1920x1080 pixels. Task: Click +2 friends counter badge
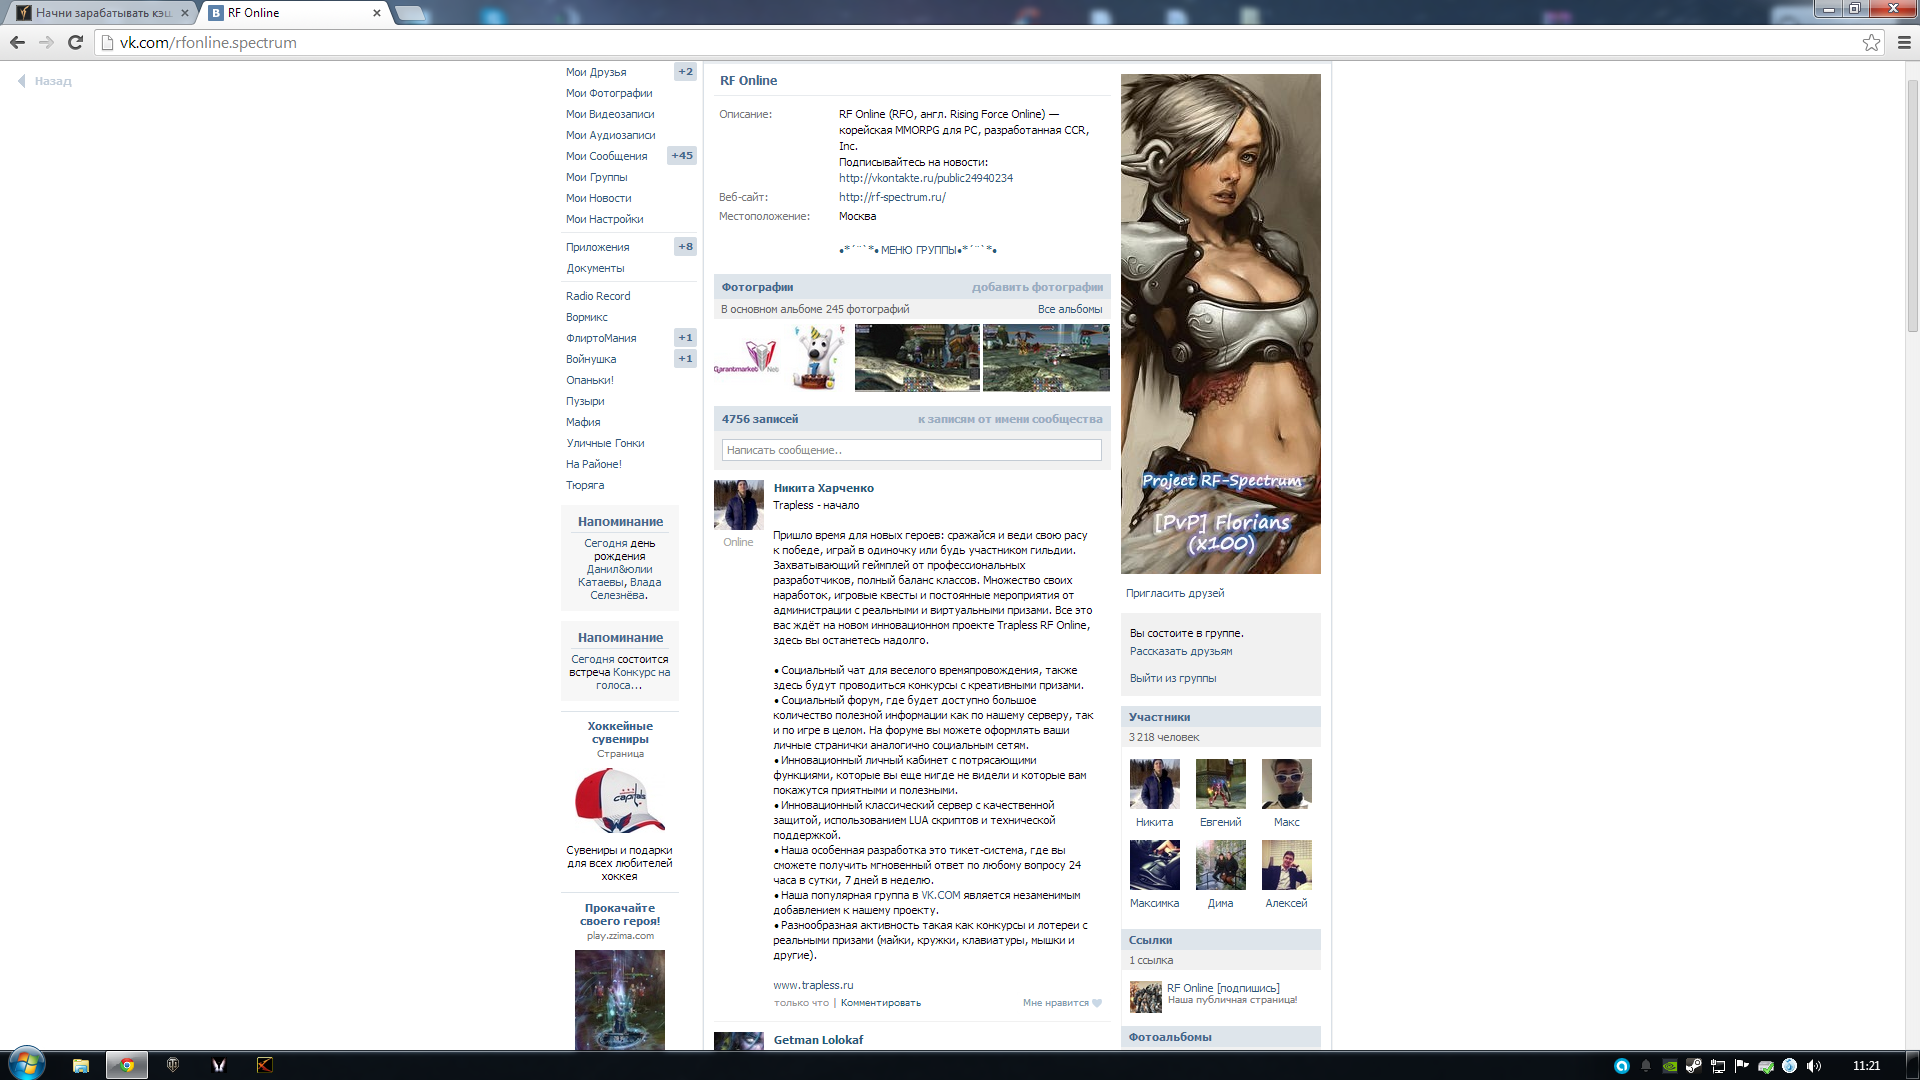(x=685, y=72)
